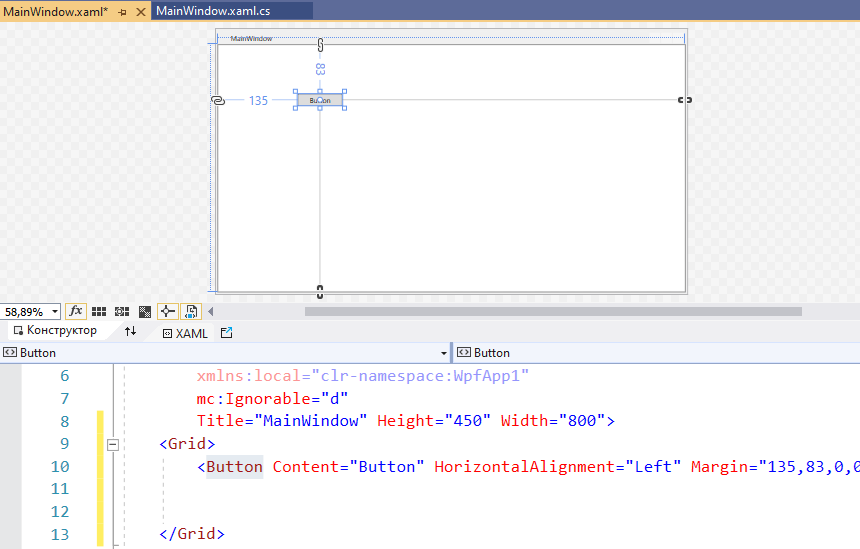Switch to the XAML tab

coord(185,333)
